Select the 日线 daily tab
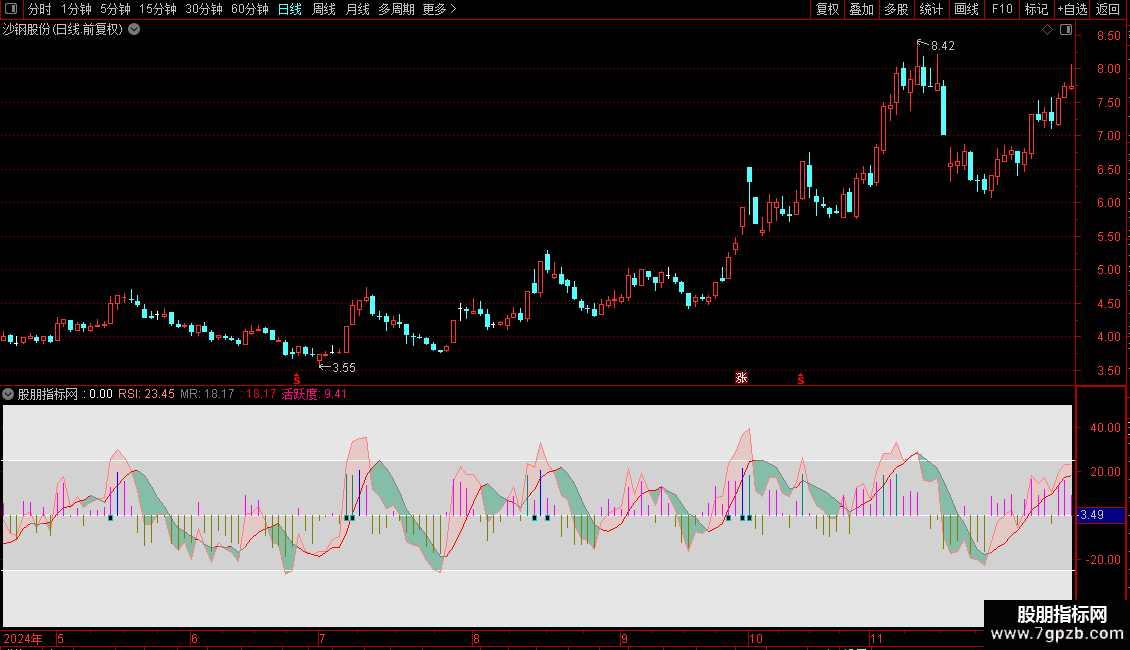 pyautogui.click(x=290, y=9)
